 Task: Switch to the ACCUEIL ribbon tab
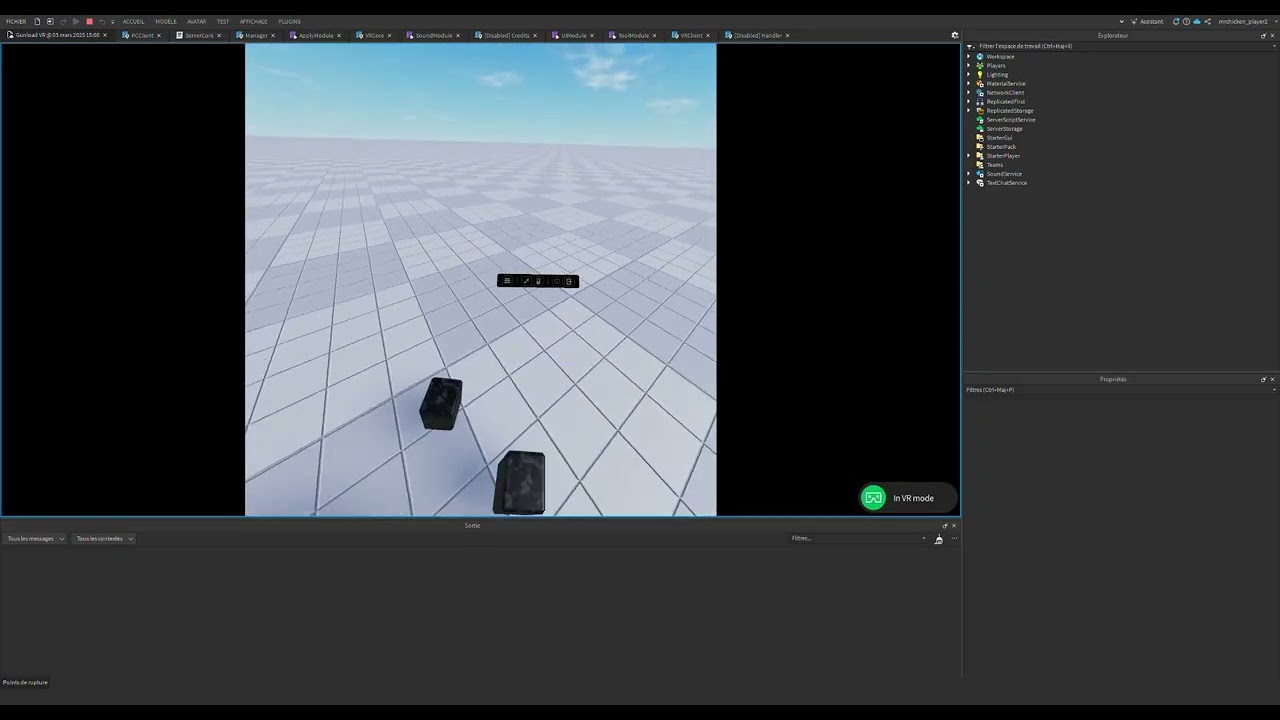click(x=133, y=21)
